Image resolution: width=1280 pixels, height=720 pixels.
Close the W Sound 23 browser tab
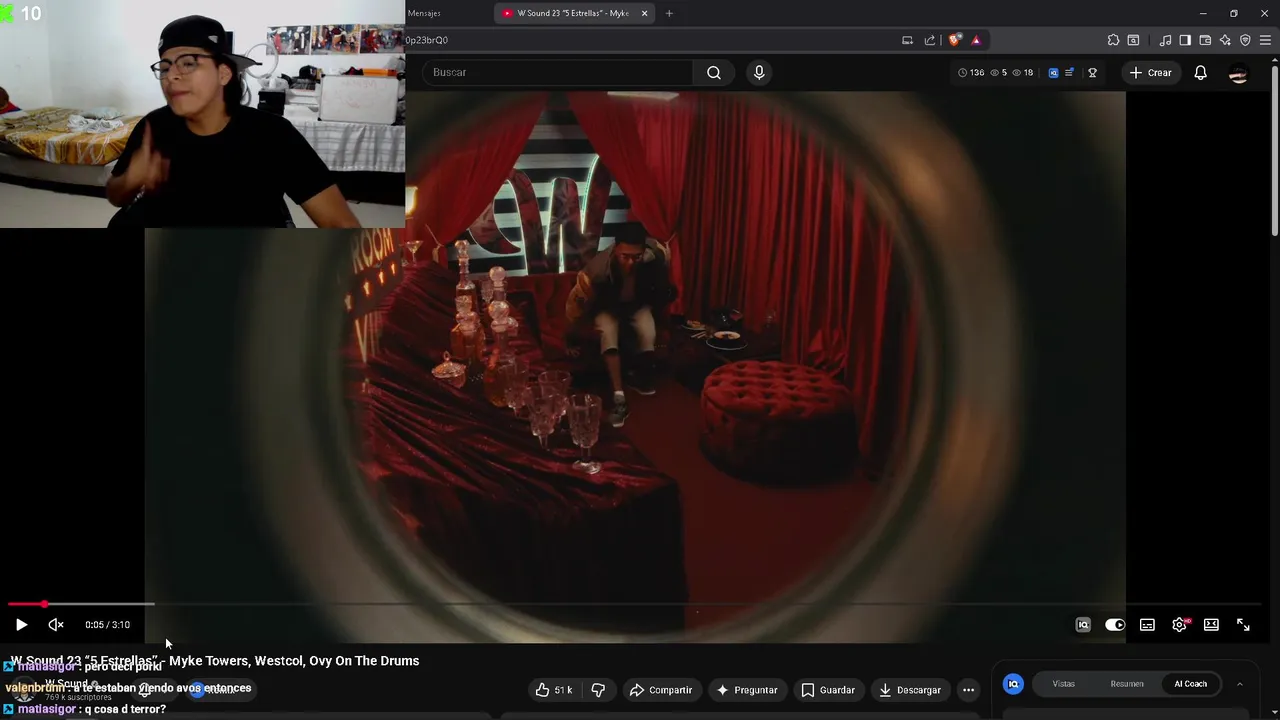coord(644,13)
